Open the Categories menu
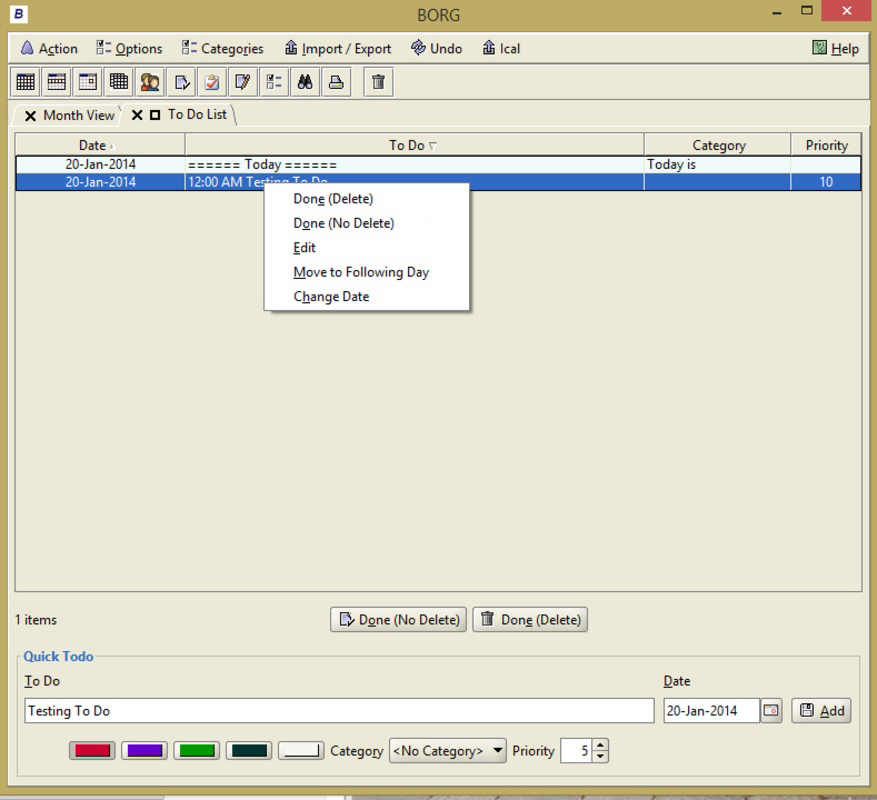 coord(222,49)
